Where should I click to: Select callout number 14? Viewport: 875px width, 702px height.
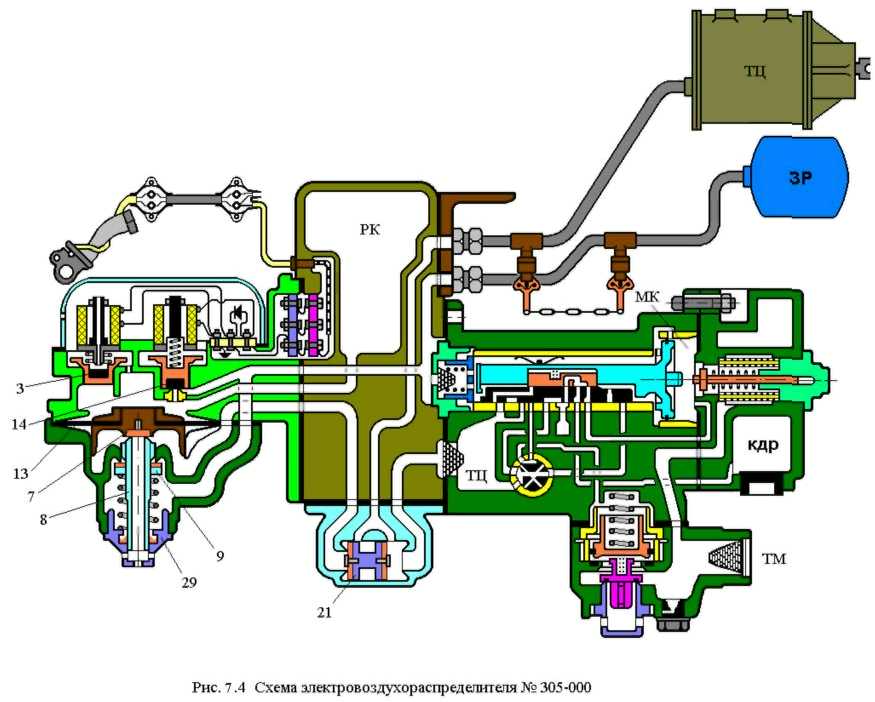(x=19, y=424)
